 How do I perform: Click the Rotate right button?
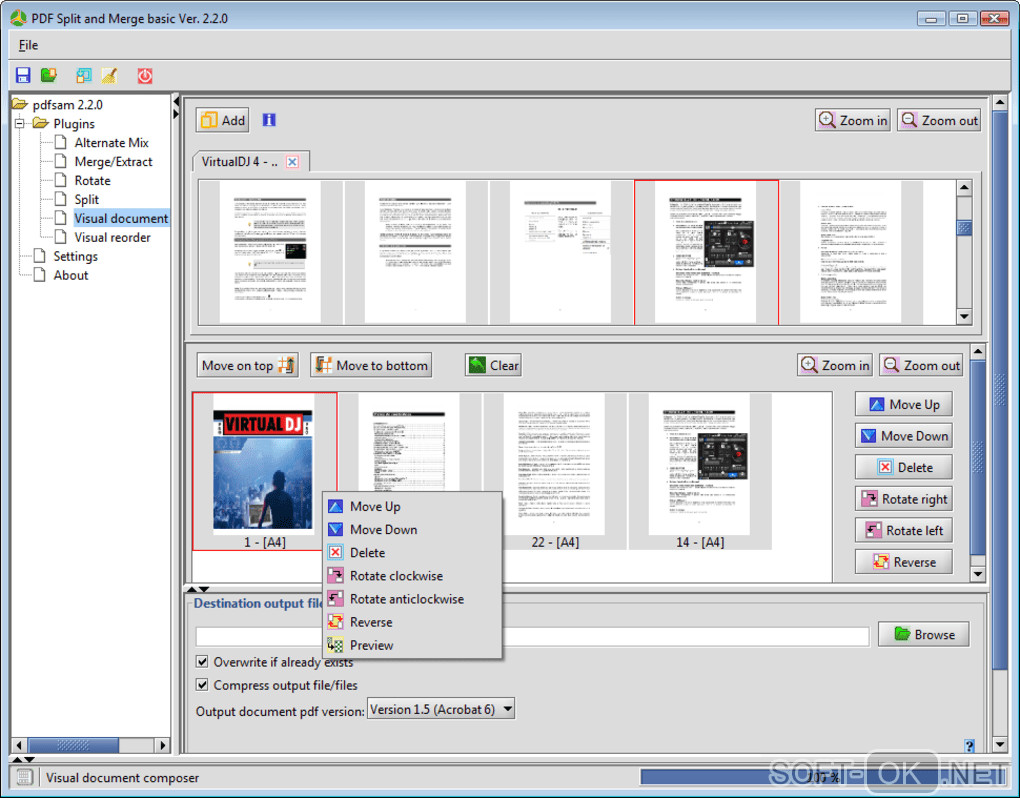pyautogui.click(x=904, y=499)
